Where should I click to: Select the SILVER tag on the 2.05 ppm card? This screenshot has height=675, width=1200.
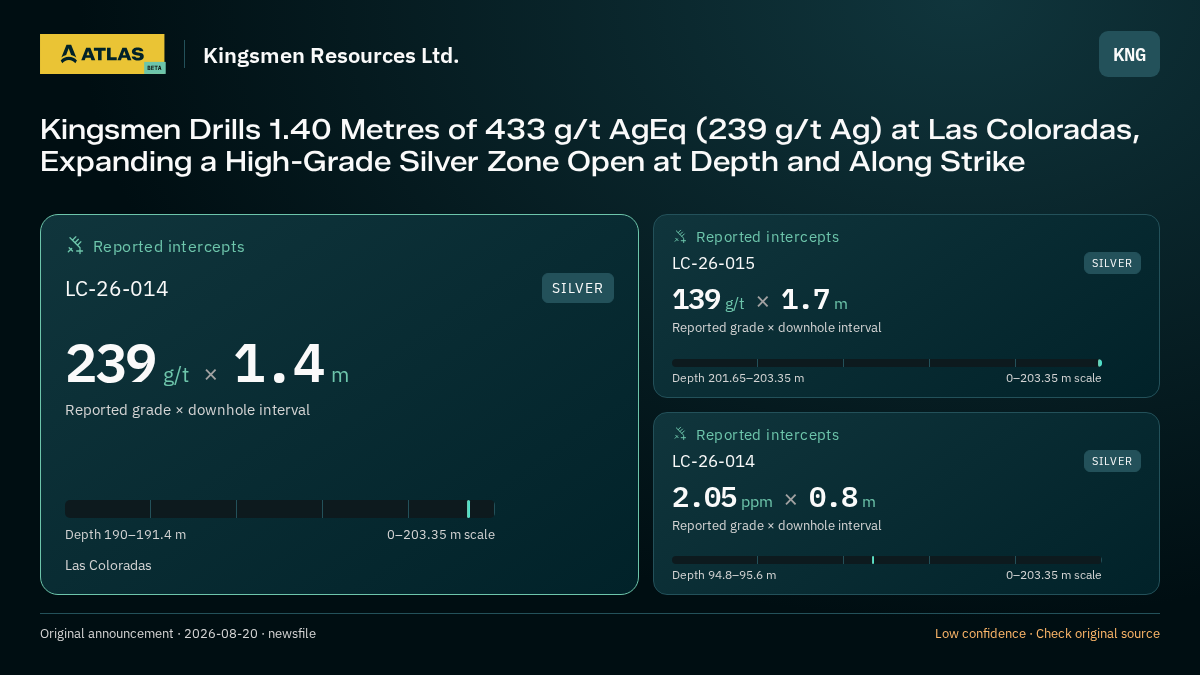point(1112,461)
